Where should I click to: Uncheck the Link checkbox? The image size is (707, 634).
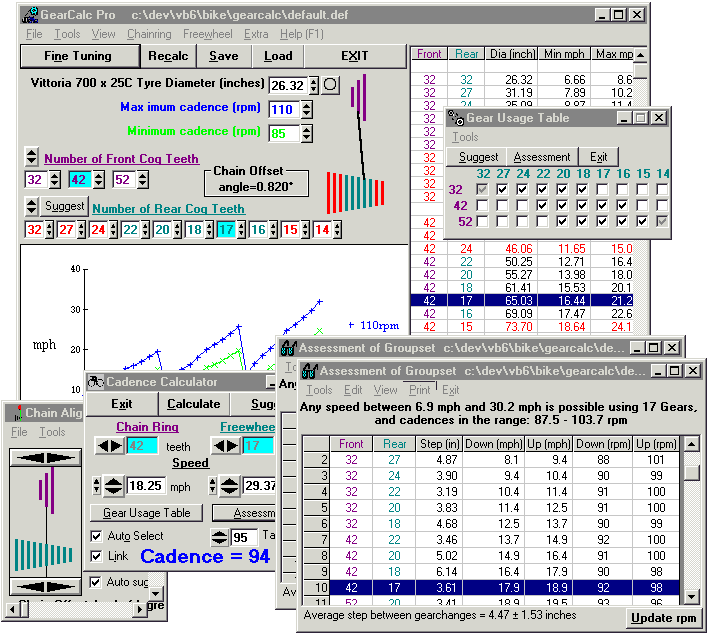click(x=96, y=556)
